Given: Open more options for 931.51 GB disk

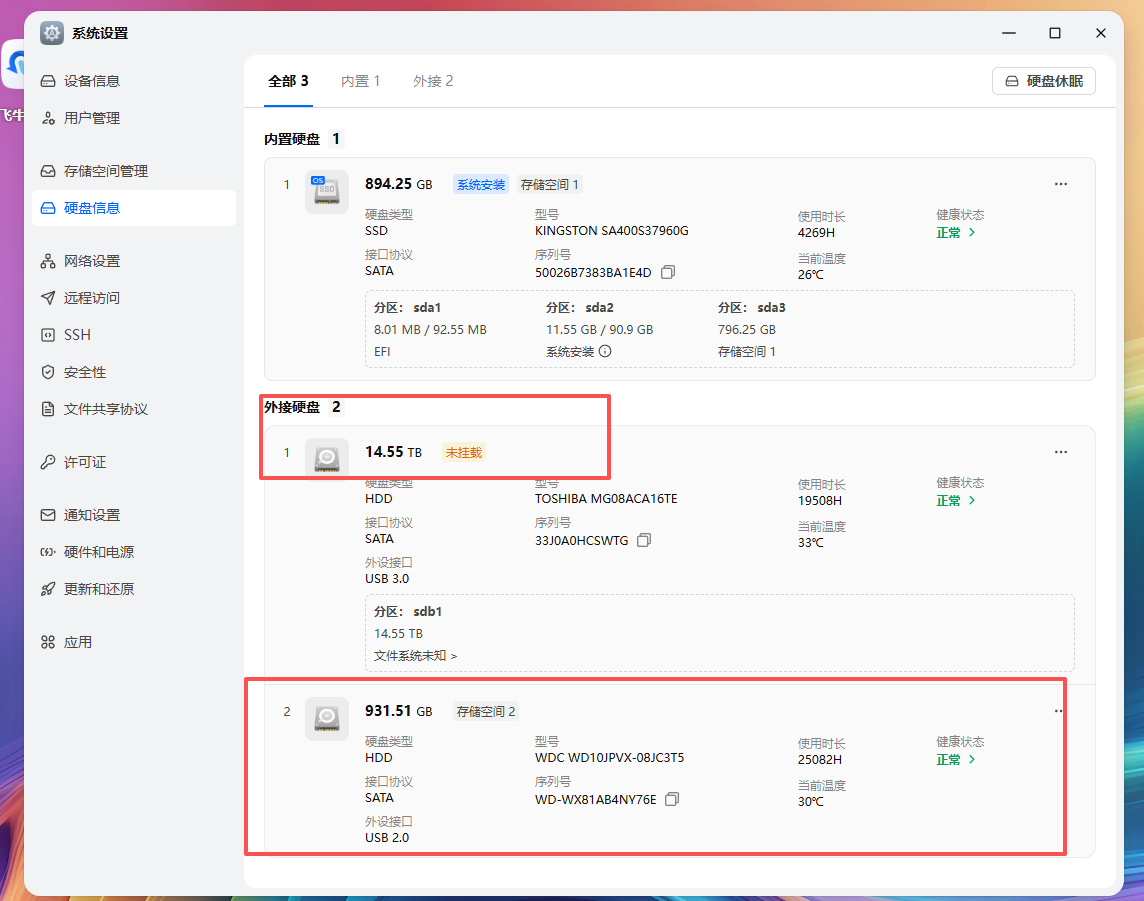Looking at the screenshot, I should coord(1059,711).
